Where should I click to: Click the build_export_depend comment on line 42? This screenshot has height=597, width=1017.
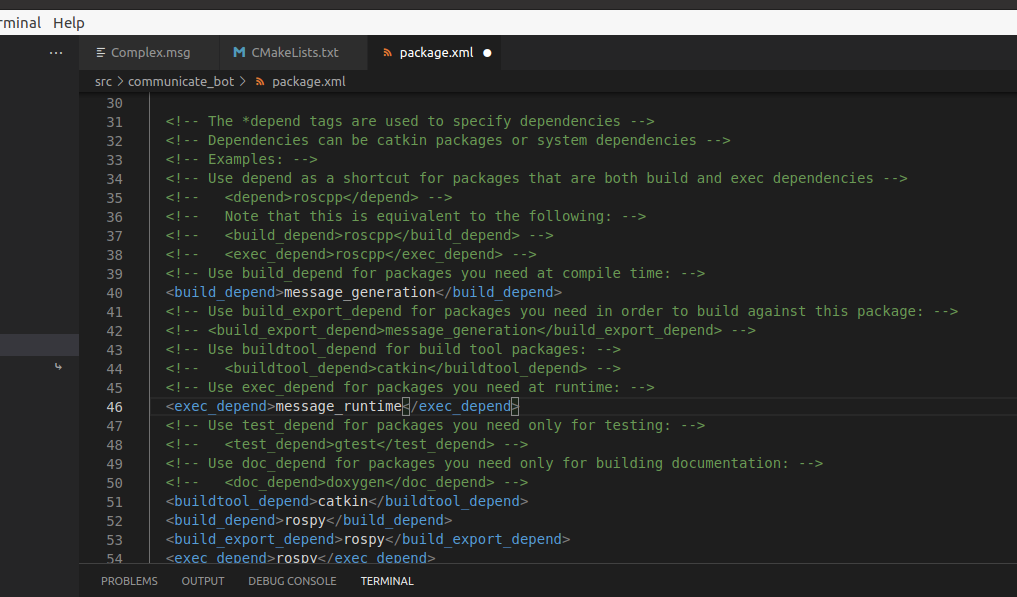click(461, 330)
